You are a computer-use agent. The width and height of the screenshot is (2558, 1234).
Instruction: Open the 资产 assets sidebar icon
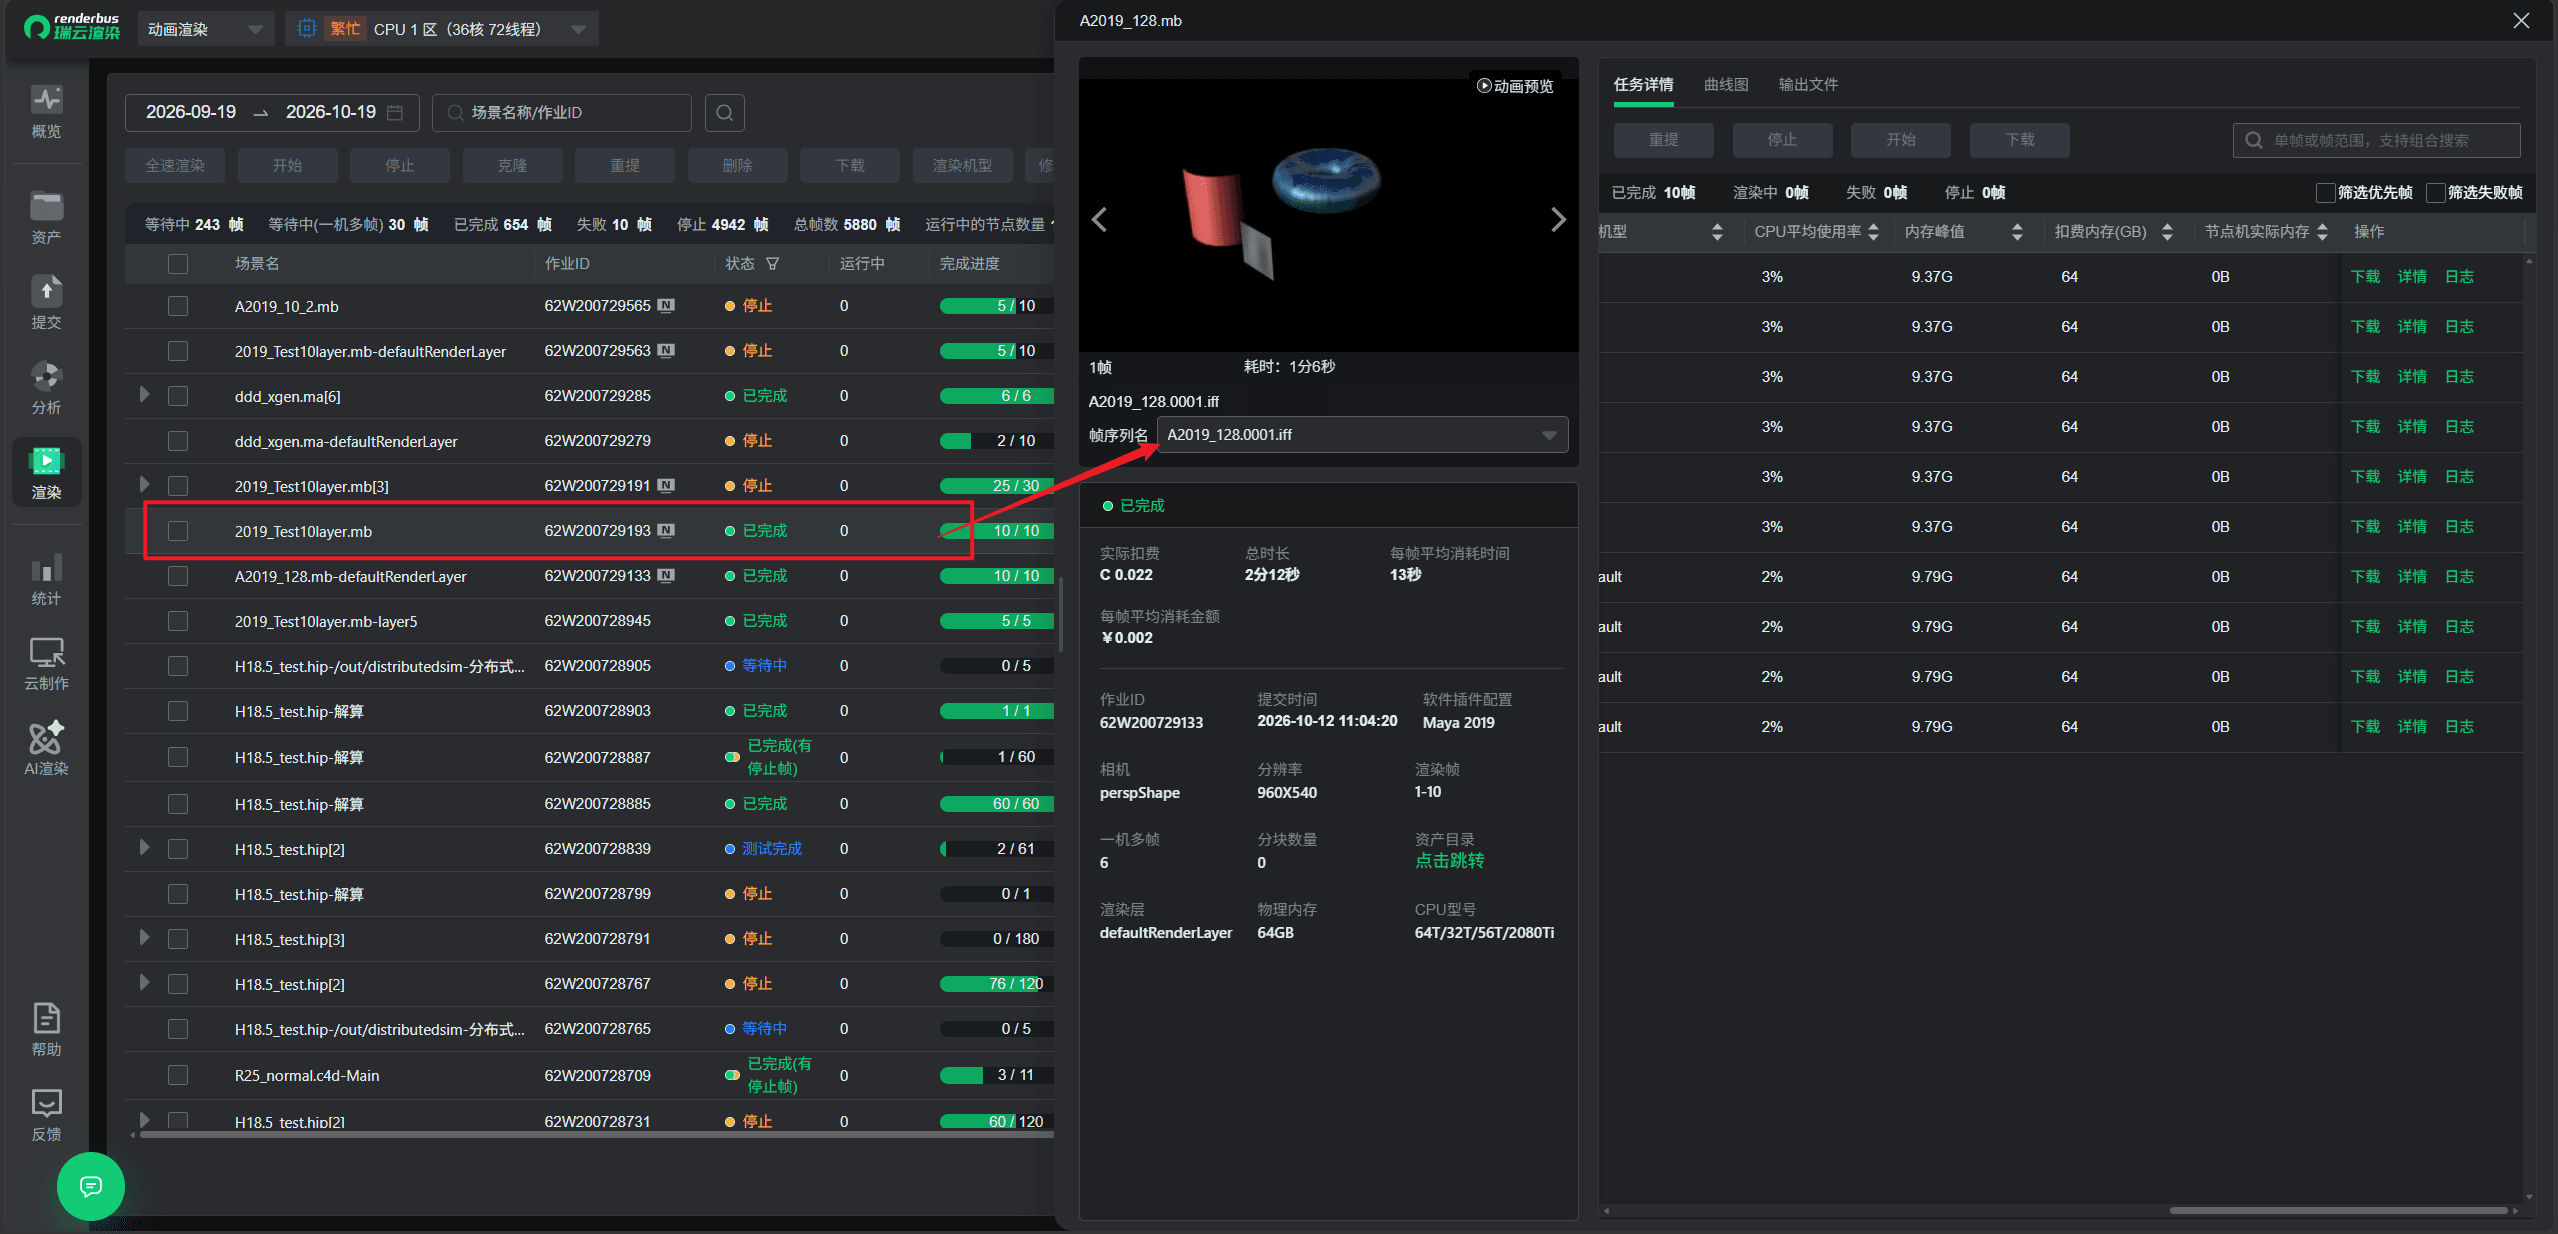click(46, 217)
